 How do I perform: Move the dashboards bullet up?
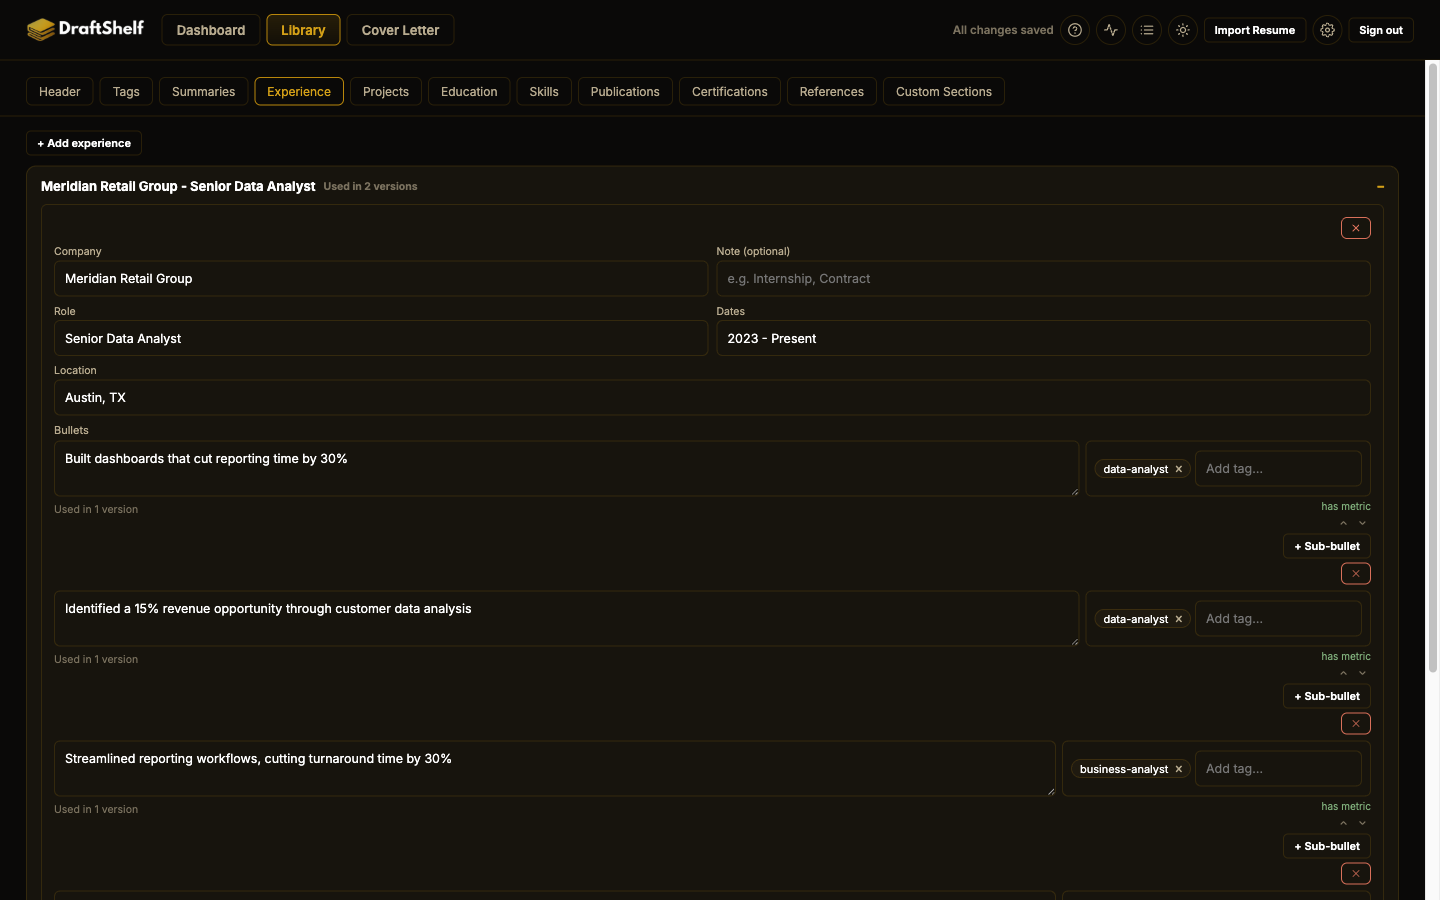tap(1343, 523)
